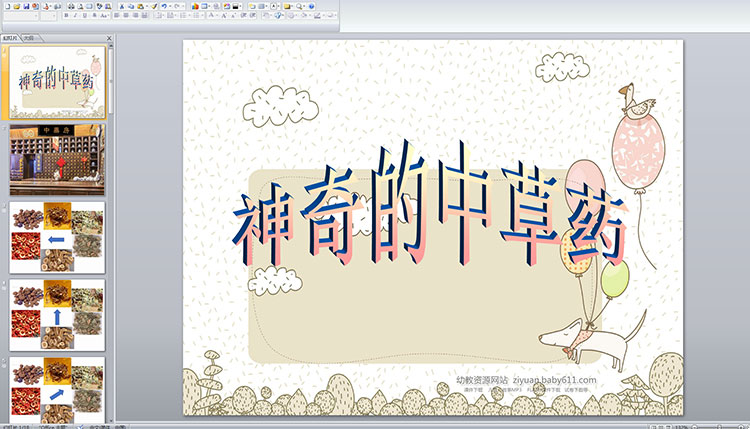Center align the text
Screen dimensions: 750x429
tap(126, 15)
